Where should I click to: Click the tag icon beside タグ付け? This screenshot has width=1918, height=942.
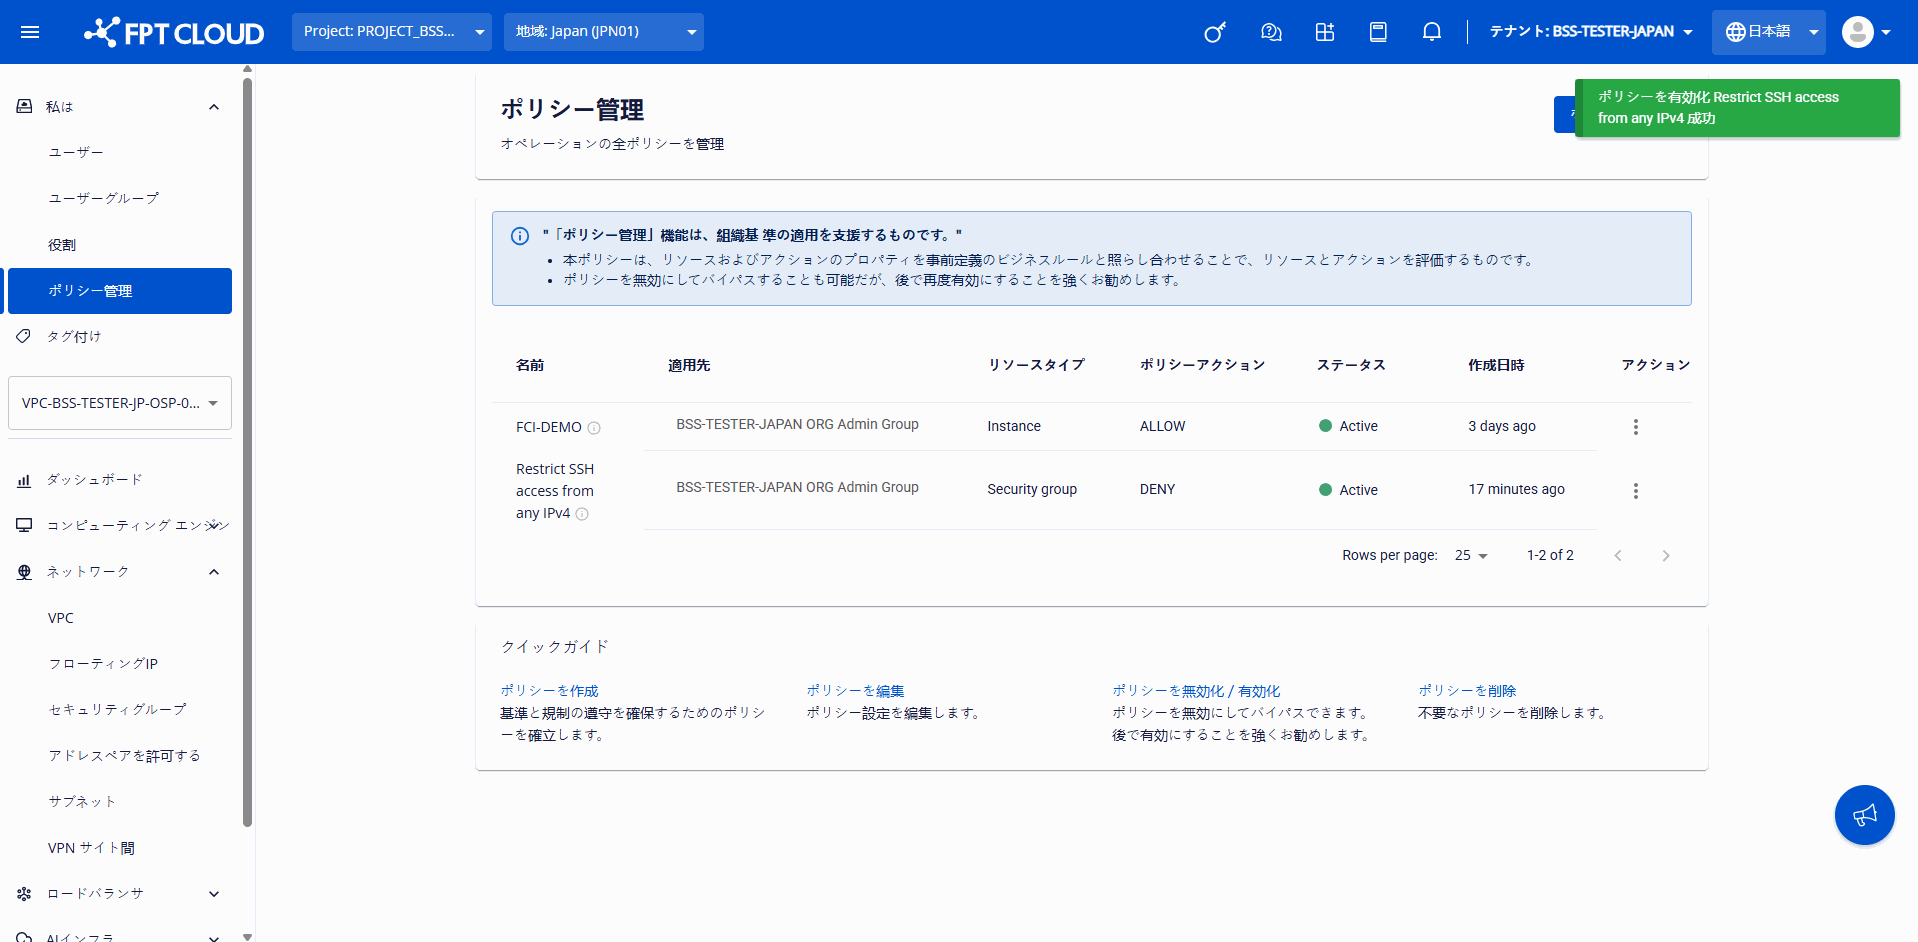tap(24, 336)
